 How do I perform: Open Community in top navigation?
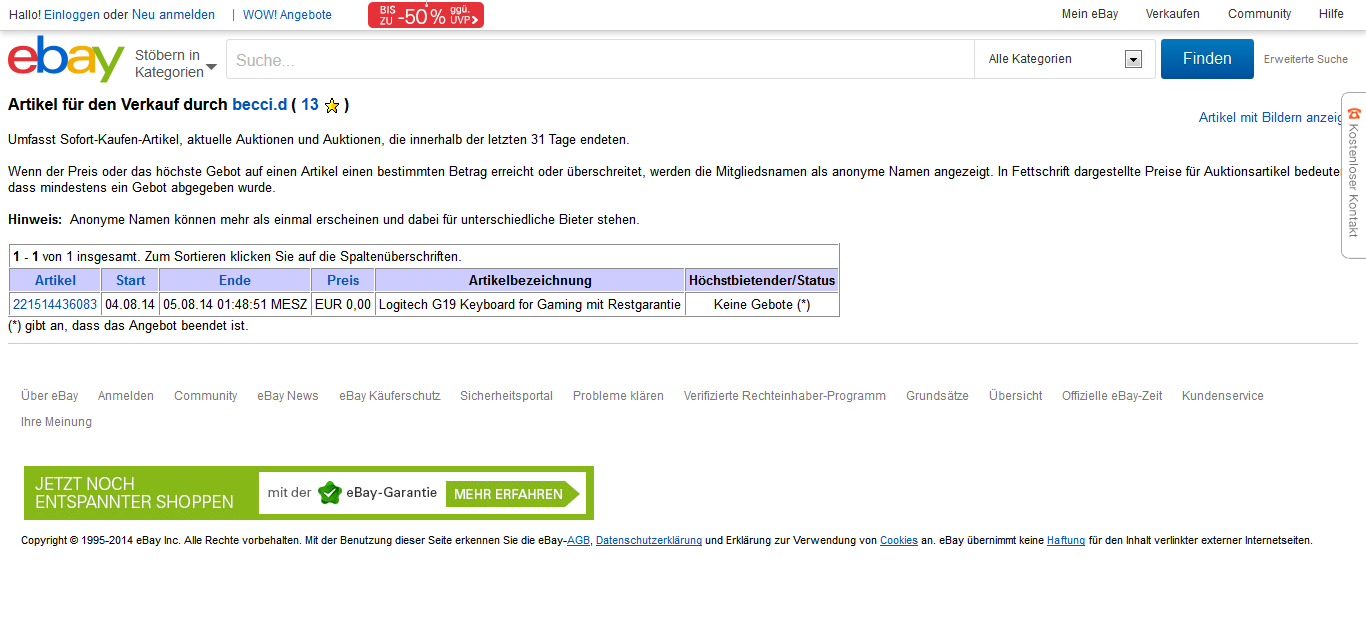1260,14
